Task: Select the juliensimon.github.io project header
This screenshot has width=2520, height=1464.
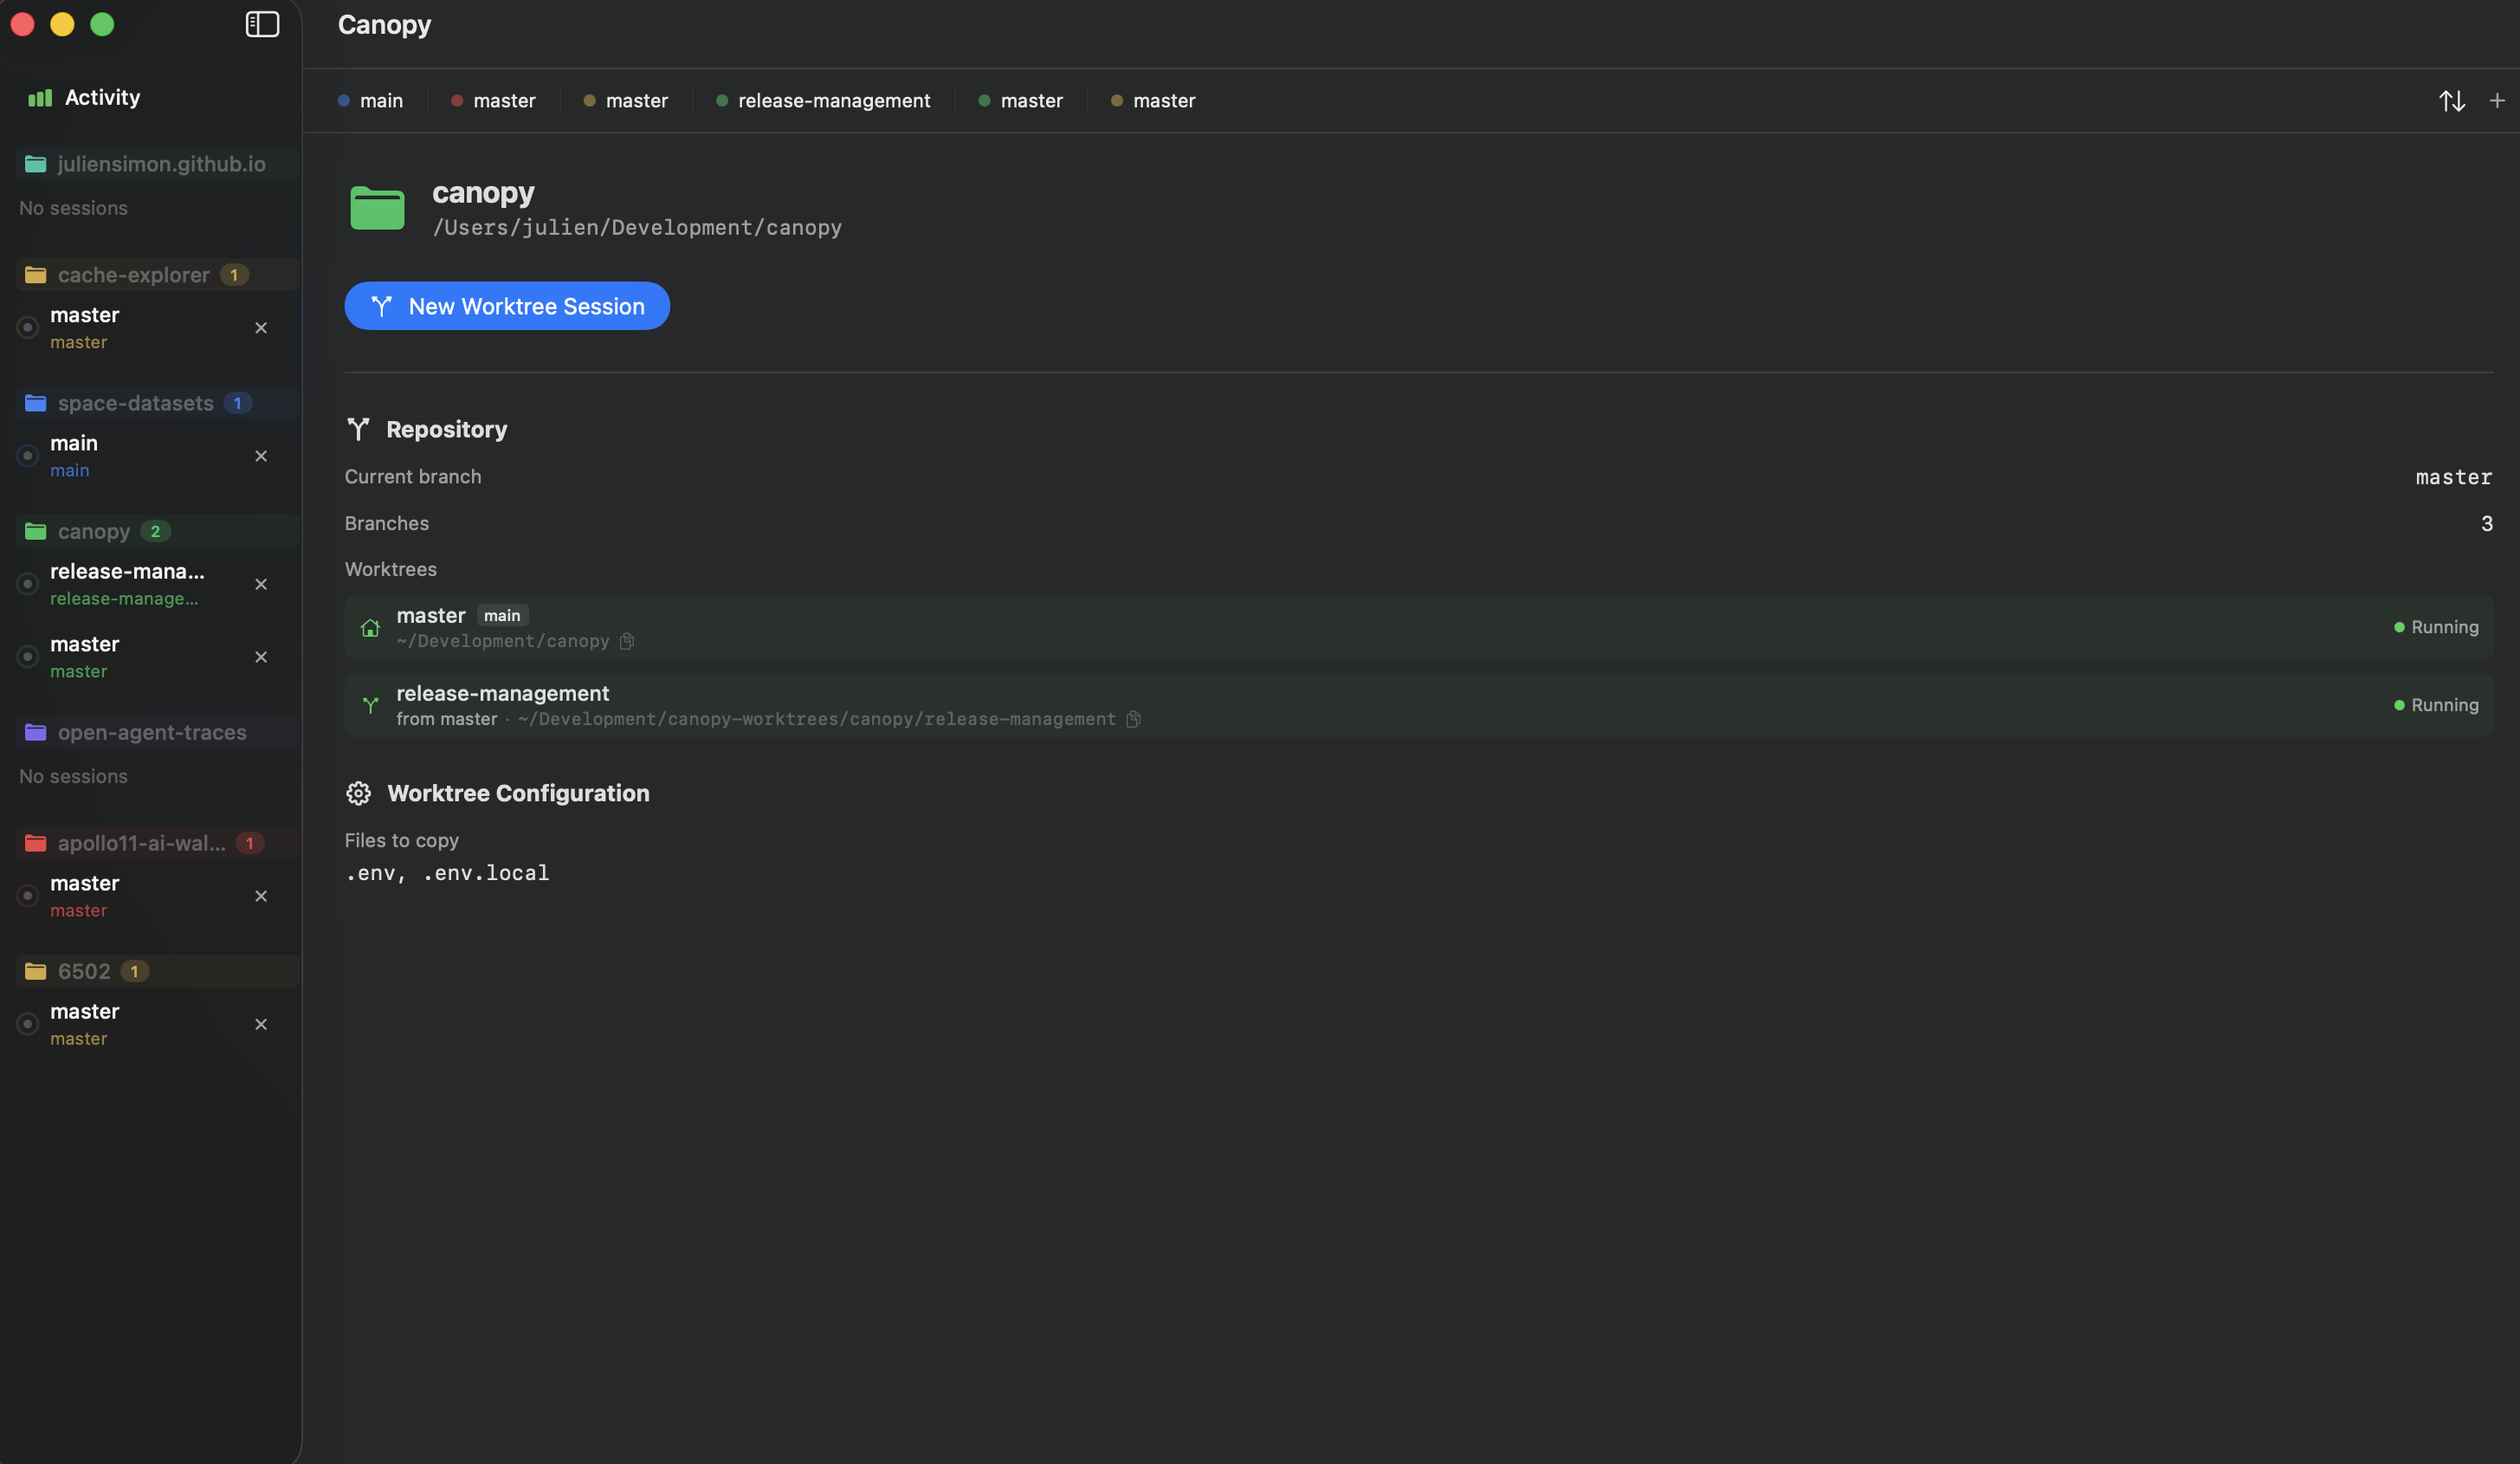Action: click(x=157, y=164)
